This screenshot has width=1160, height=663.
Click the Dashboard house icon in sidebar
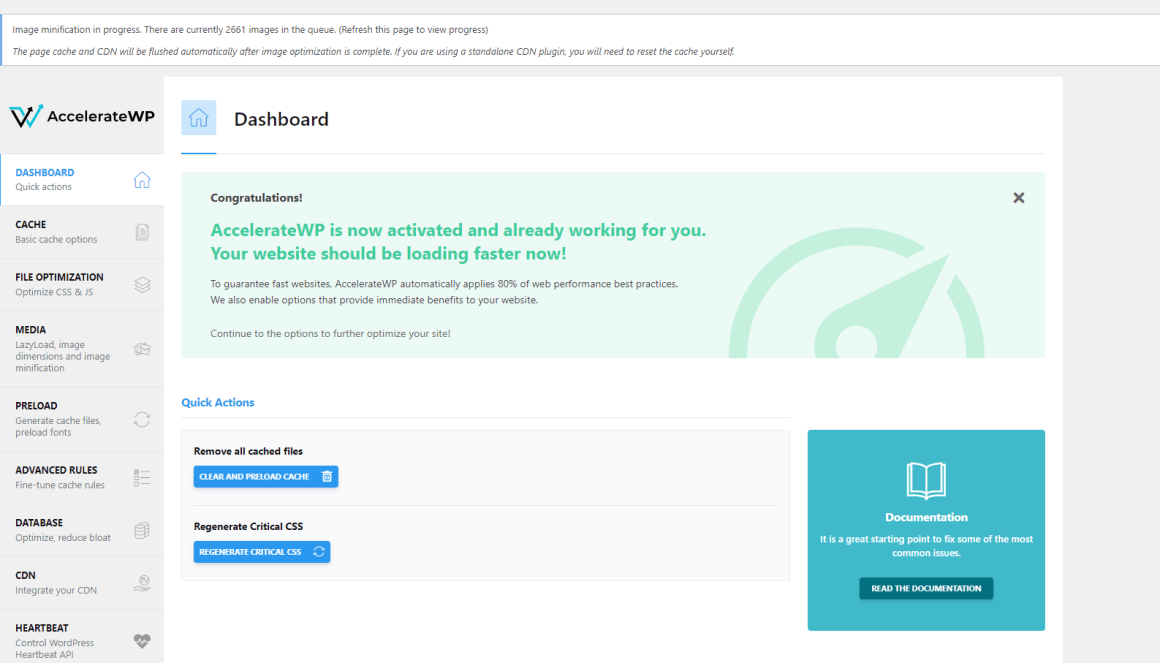coord(142,180)
